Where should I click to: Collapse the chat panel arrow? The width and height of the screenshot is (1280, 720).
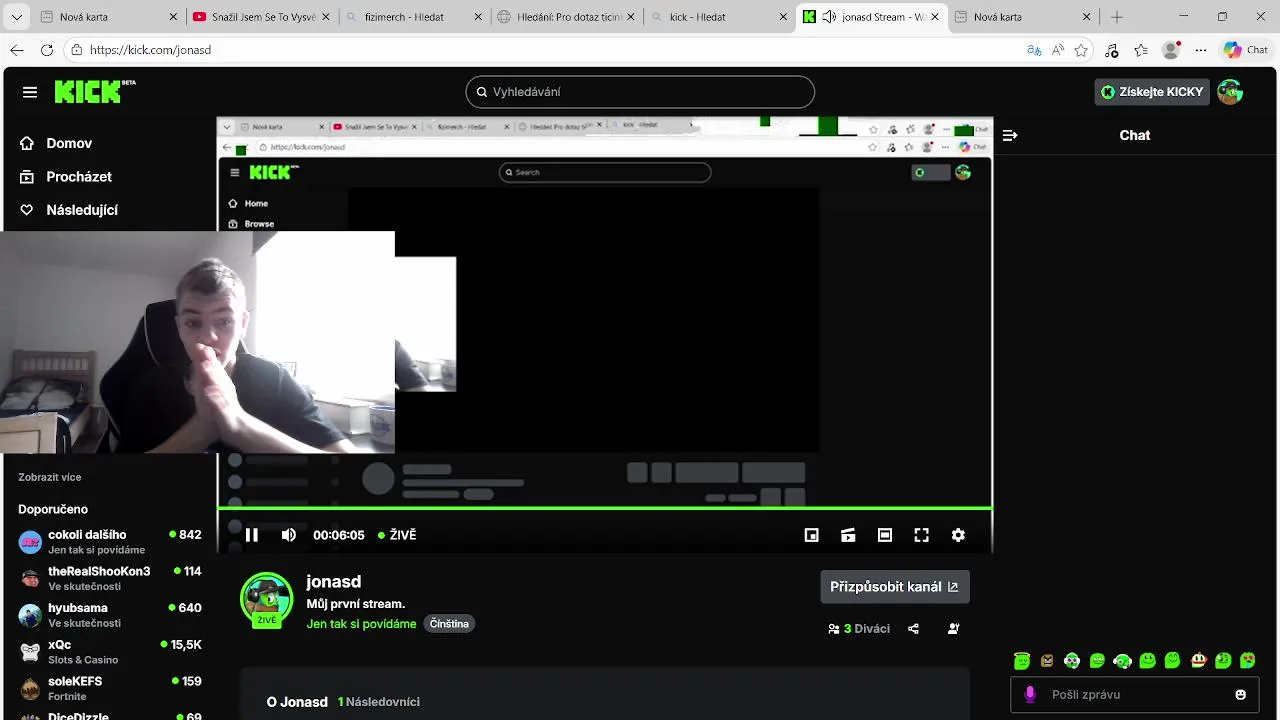[1010, 135]
